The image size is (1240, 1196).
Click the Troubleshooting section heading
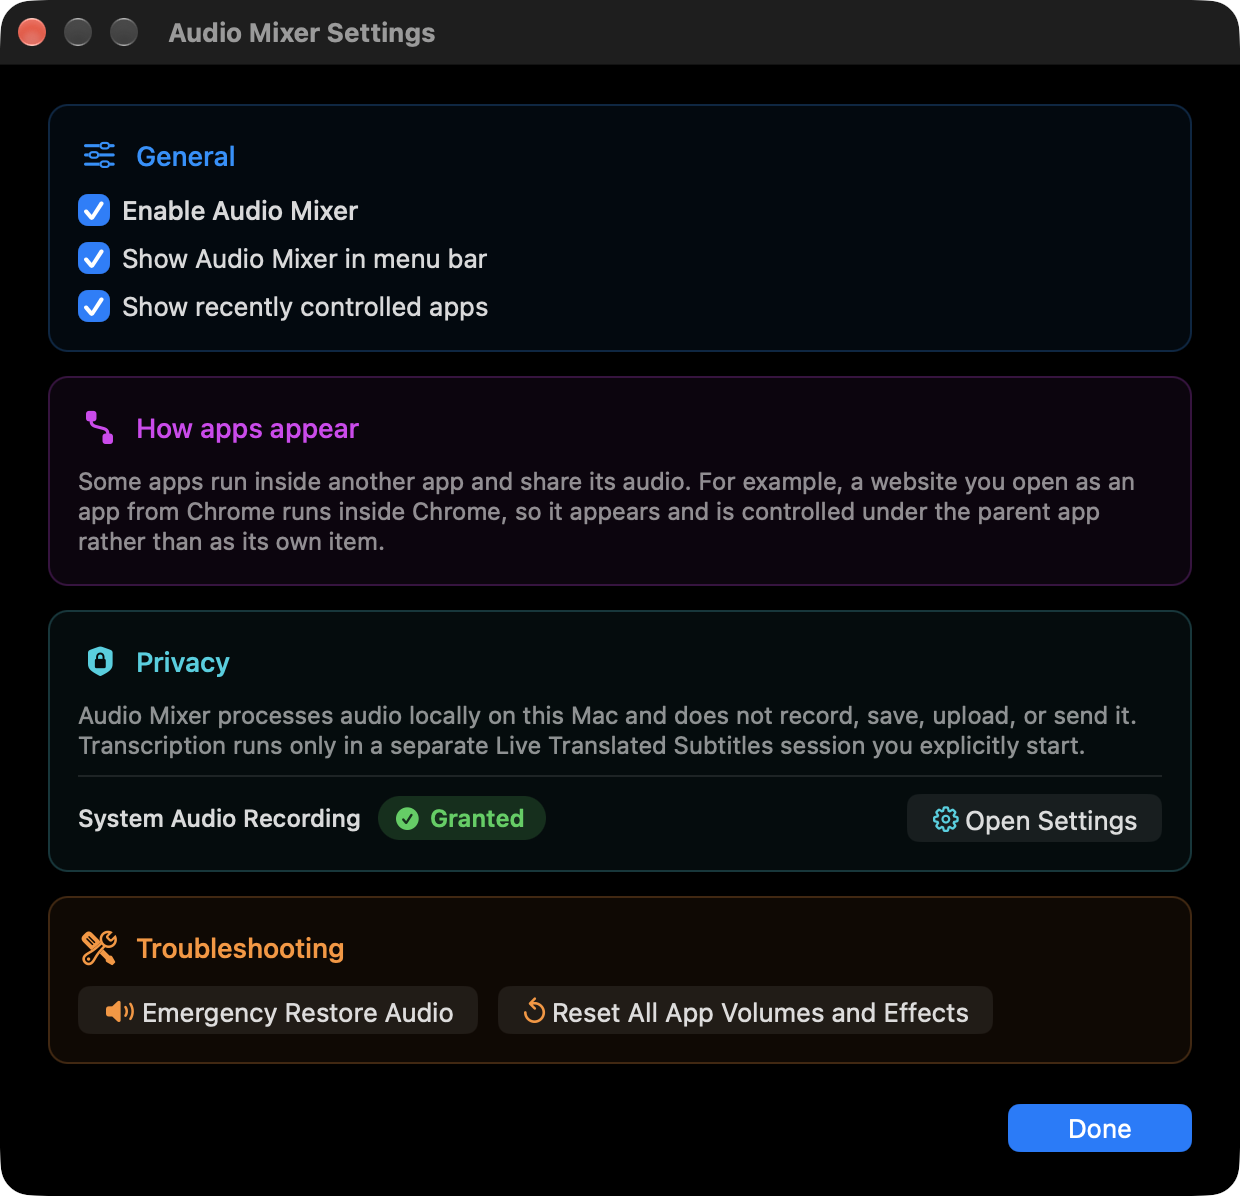pyautogui.click(x=240, y=948)
